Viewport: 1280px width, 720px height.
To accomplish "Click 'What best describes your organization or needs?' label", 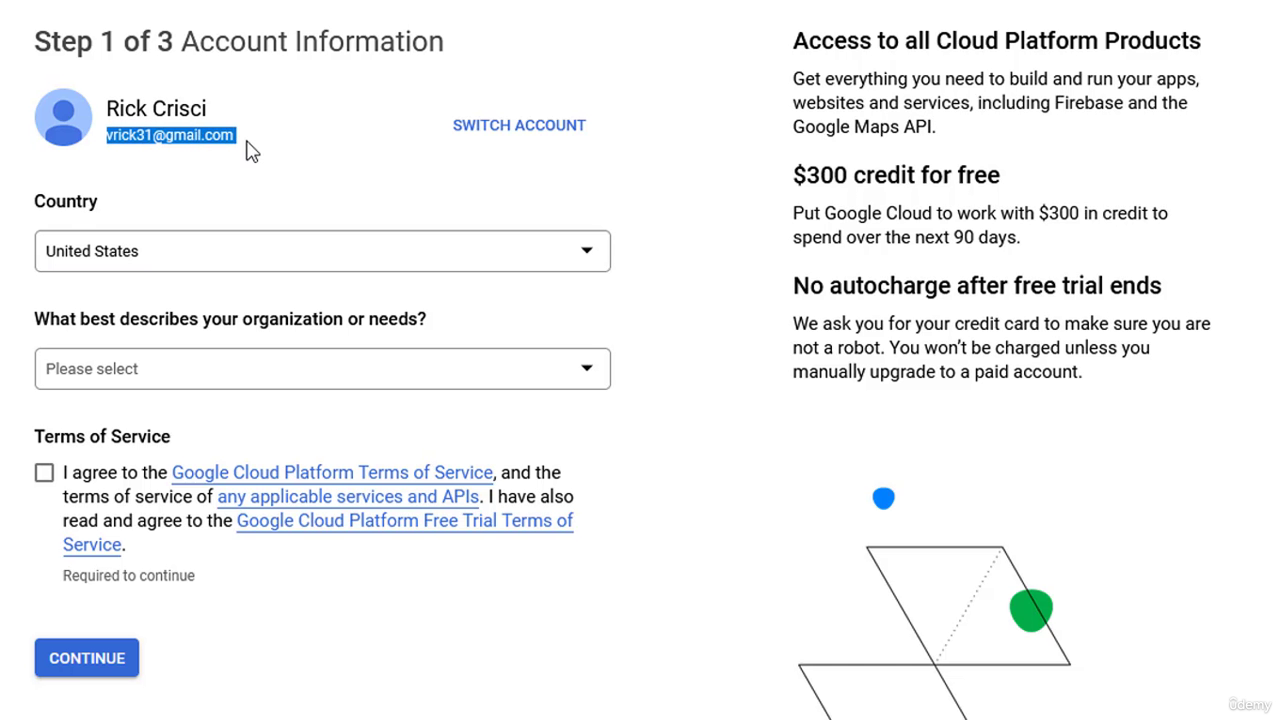I will coord(230,319).
